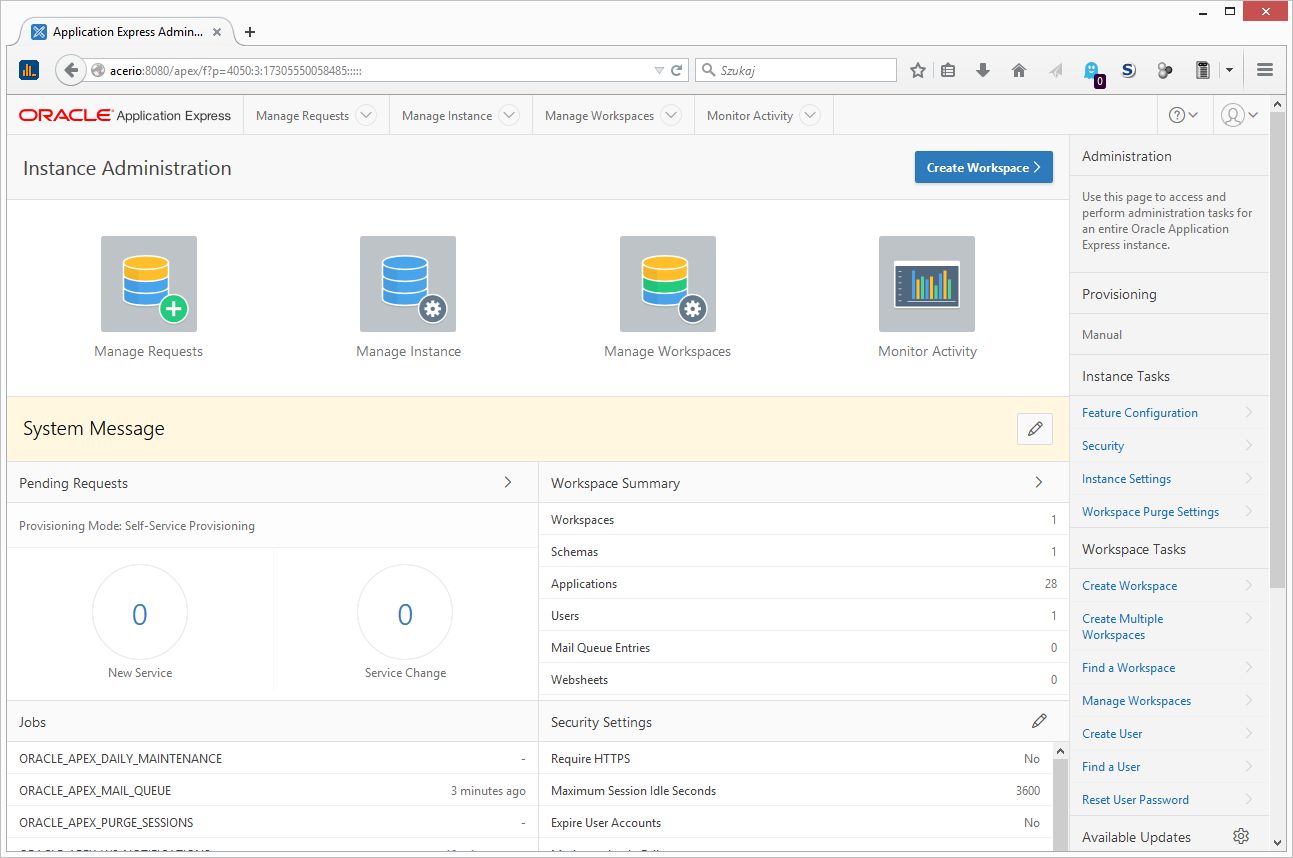The width and height of the screenshot is (1293, 858).
Task: Go back with the browser back arrow
Action: point(71,70)
